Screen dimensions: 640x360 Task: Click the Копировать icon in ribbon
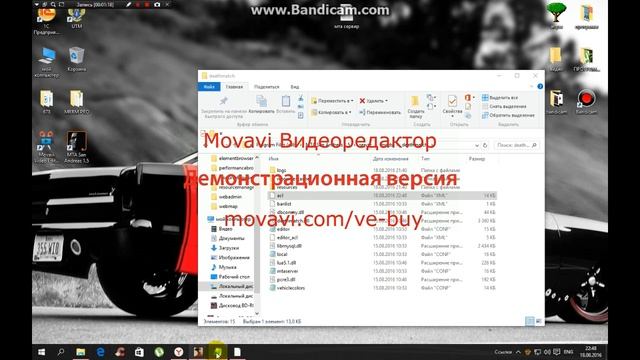261,101
